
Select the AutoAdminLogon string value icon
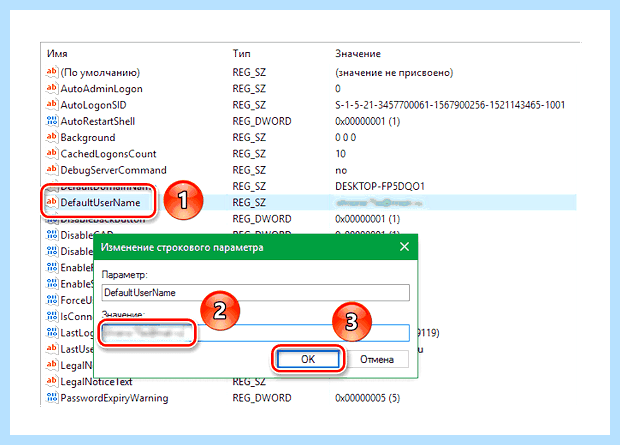coord(51,88)
